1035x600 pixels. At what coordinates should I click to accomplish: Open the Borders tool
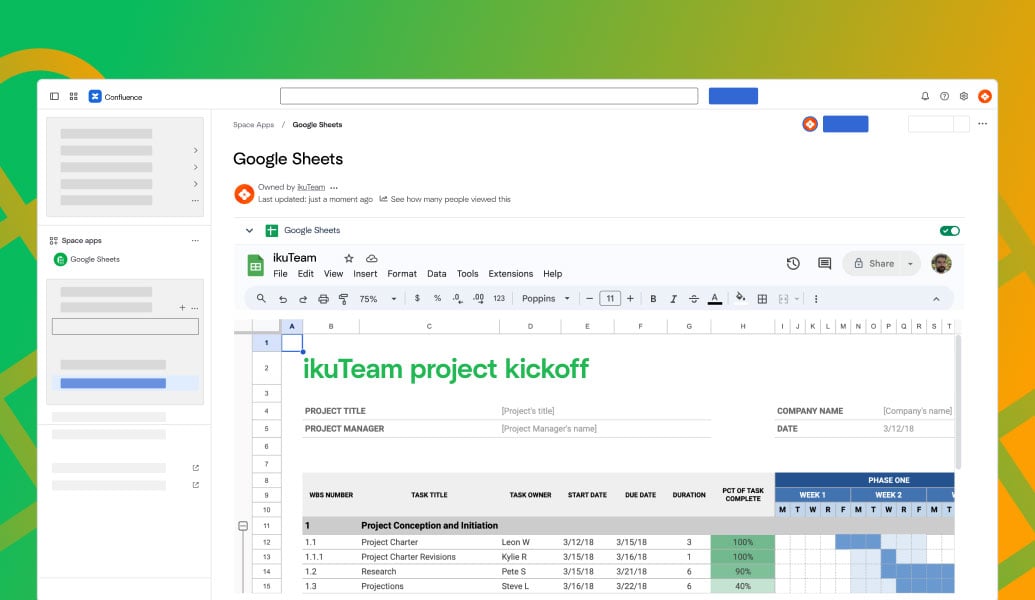tap(762, 298)
